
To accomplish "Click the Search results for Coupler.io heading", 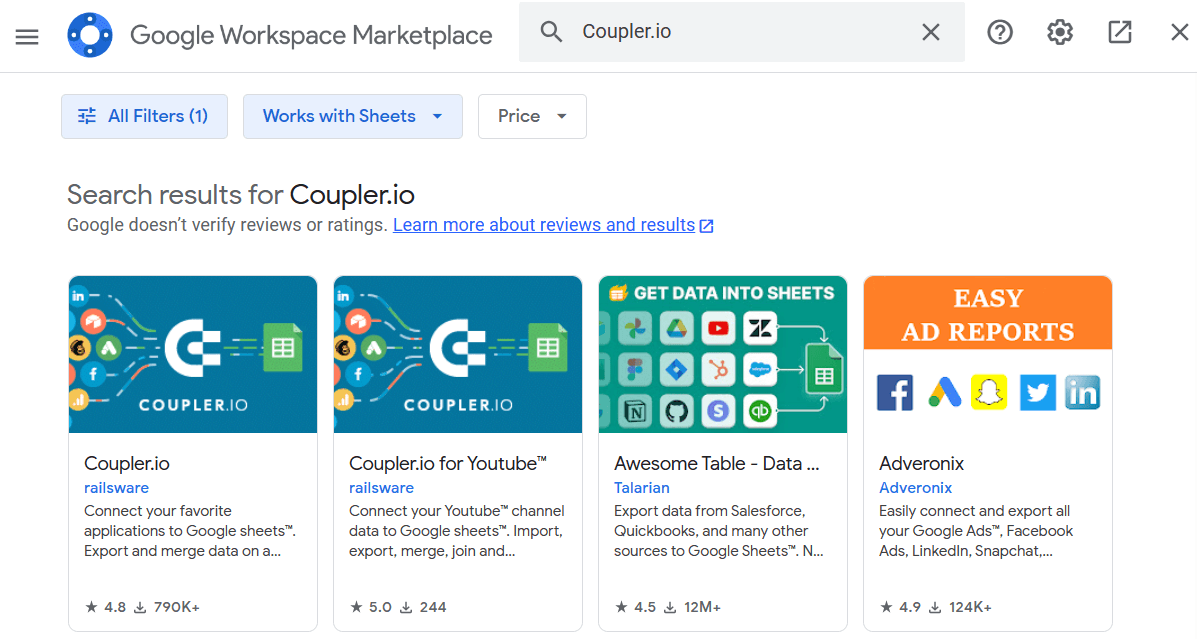I will click(x=240, y=195).
